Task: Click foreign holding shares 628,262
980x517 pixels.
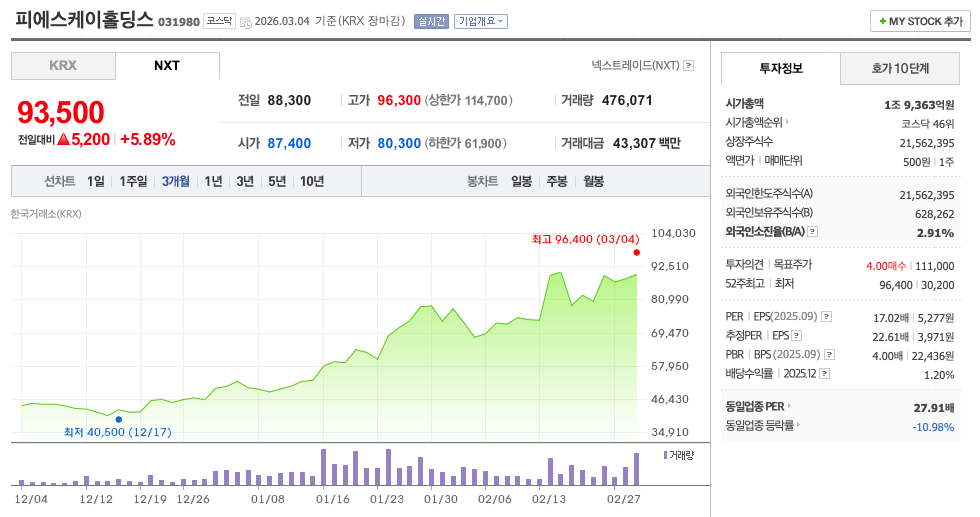Action: click(x=934, y=214)
